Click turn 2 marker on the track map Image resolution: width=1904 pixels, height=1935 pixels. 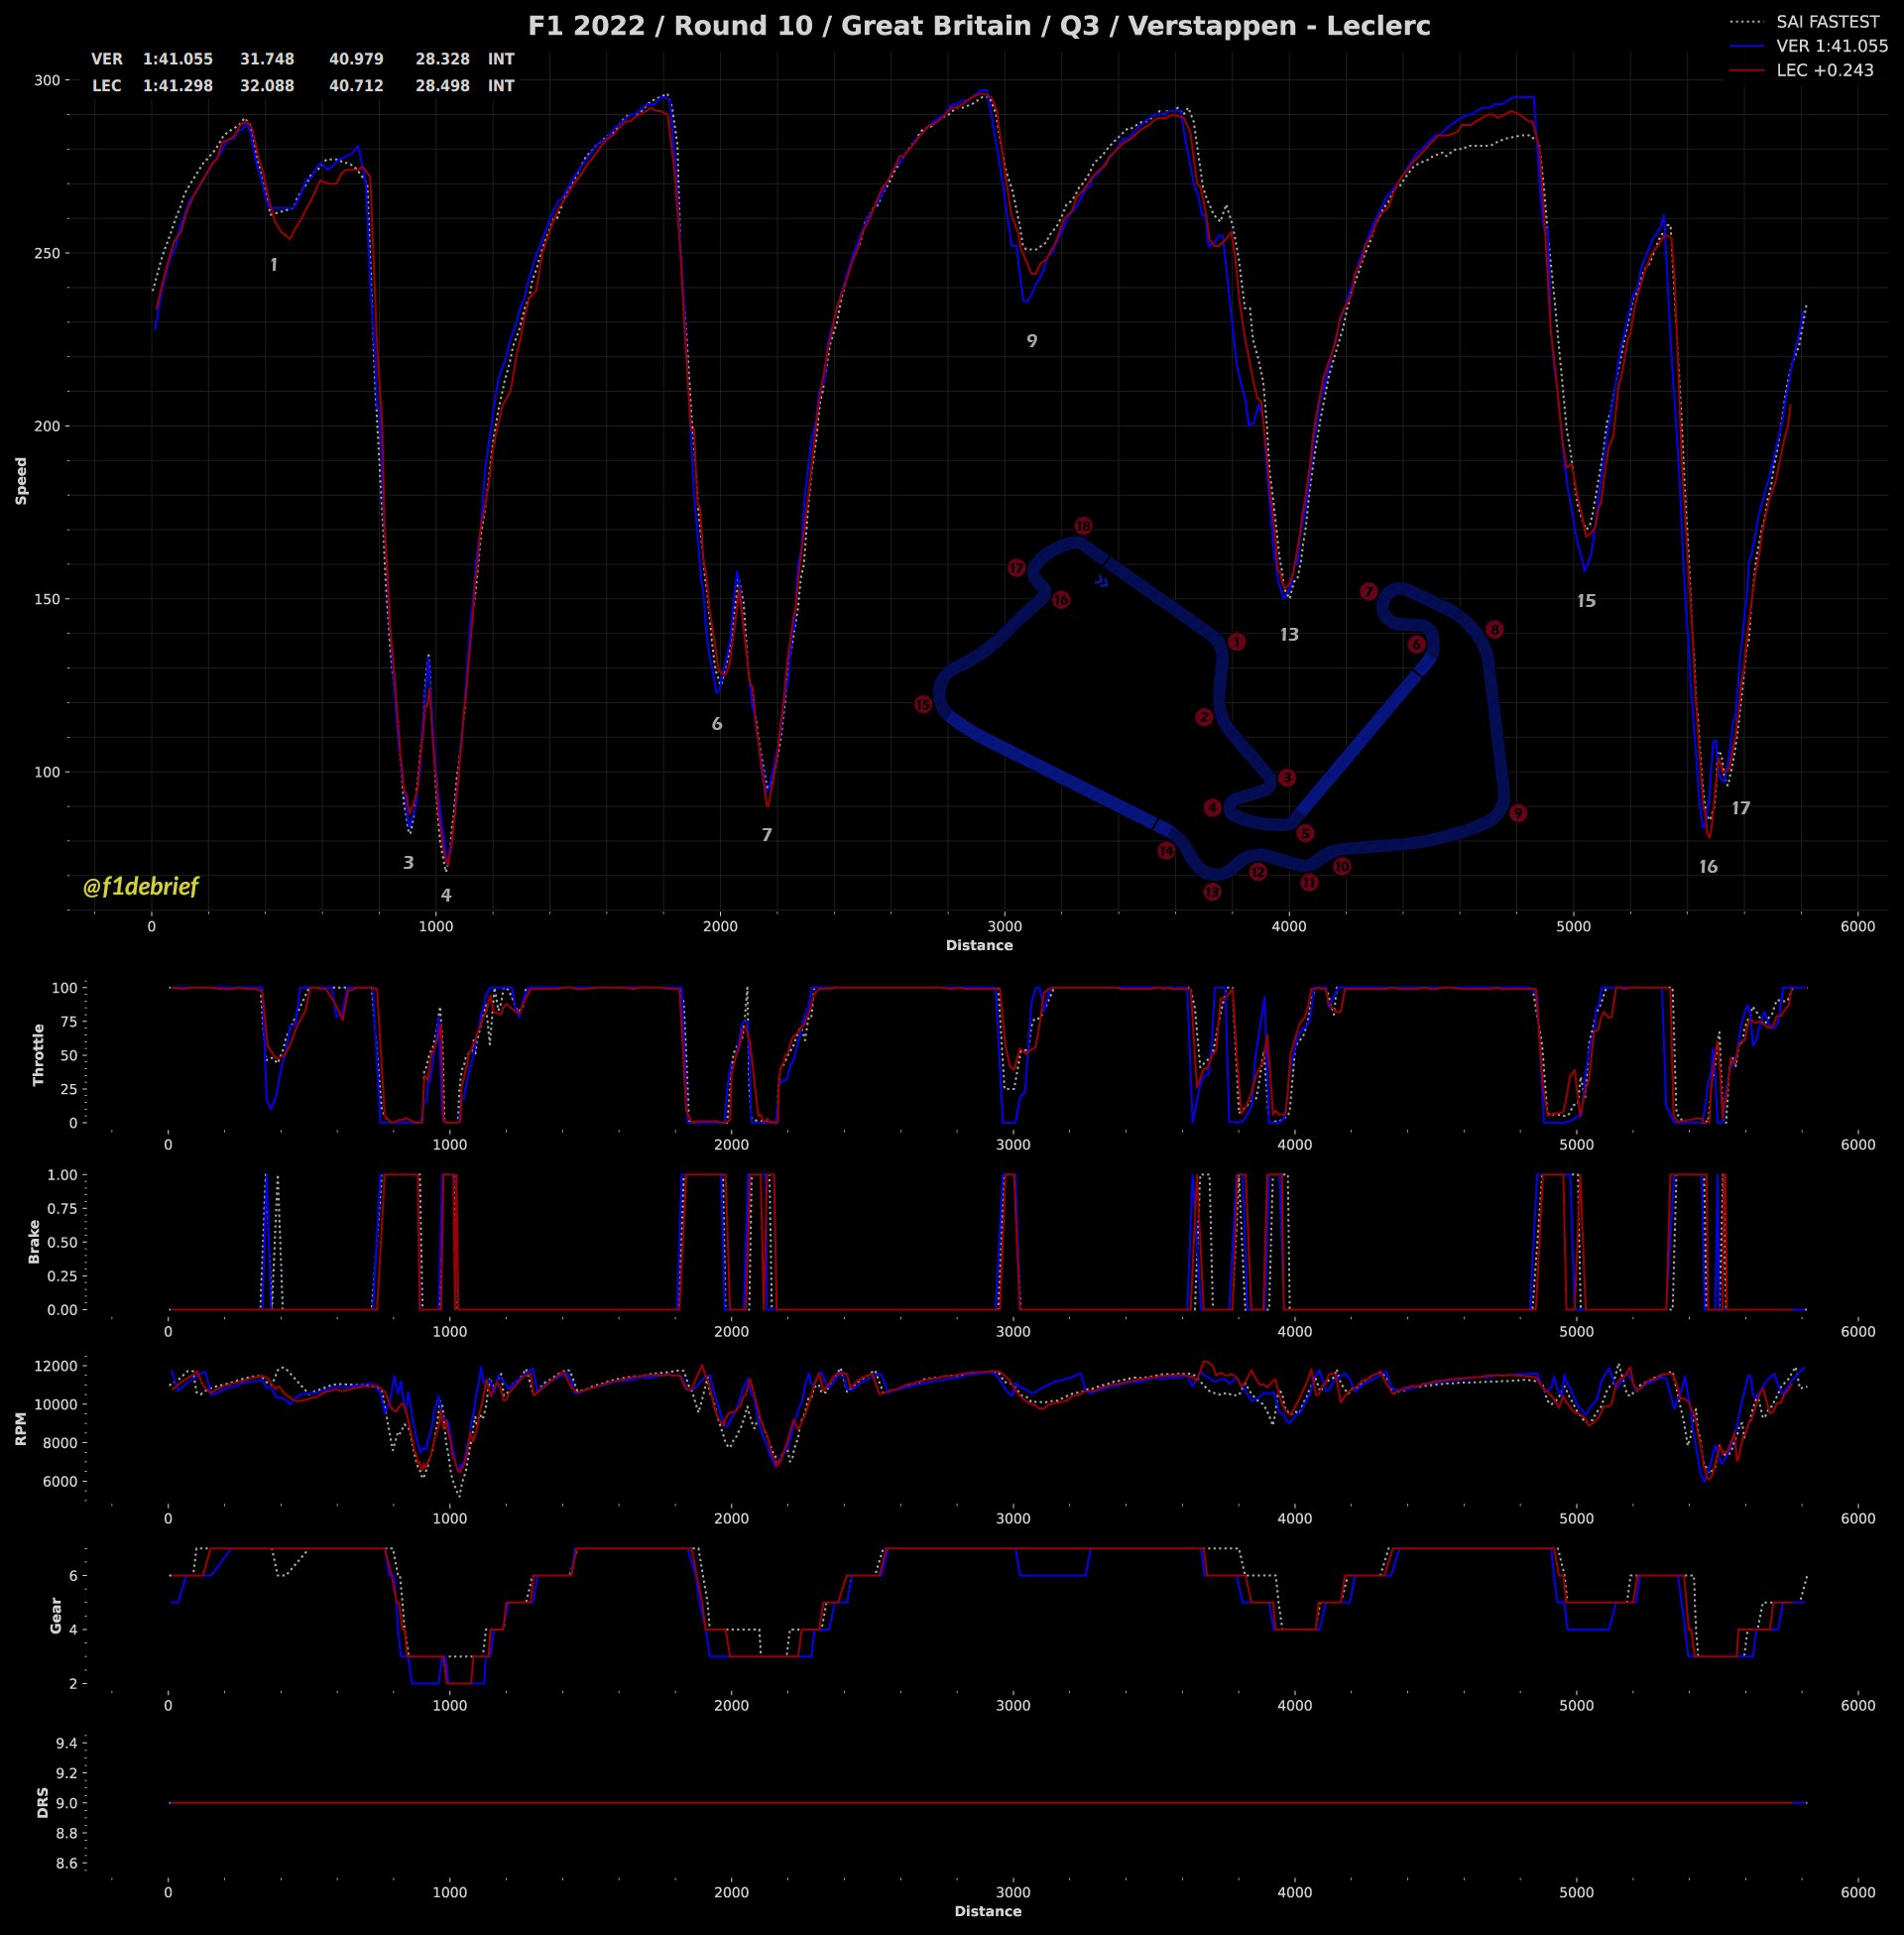1204,717
